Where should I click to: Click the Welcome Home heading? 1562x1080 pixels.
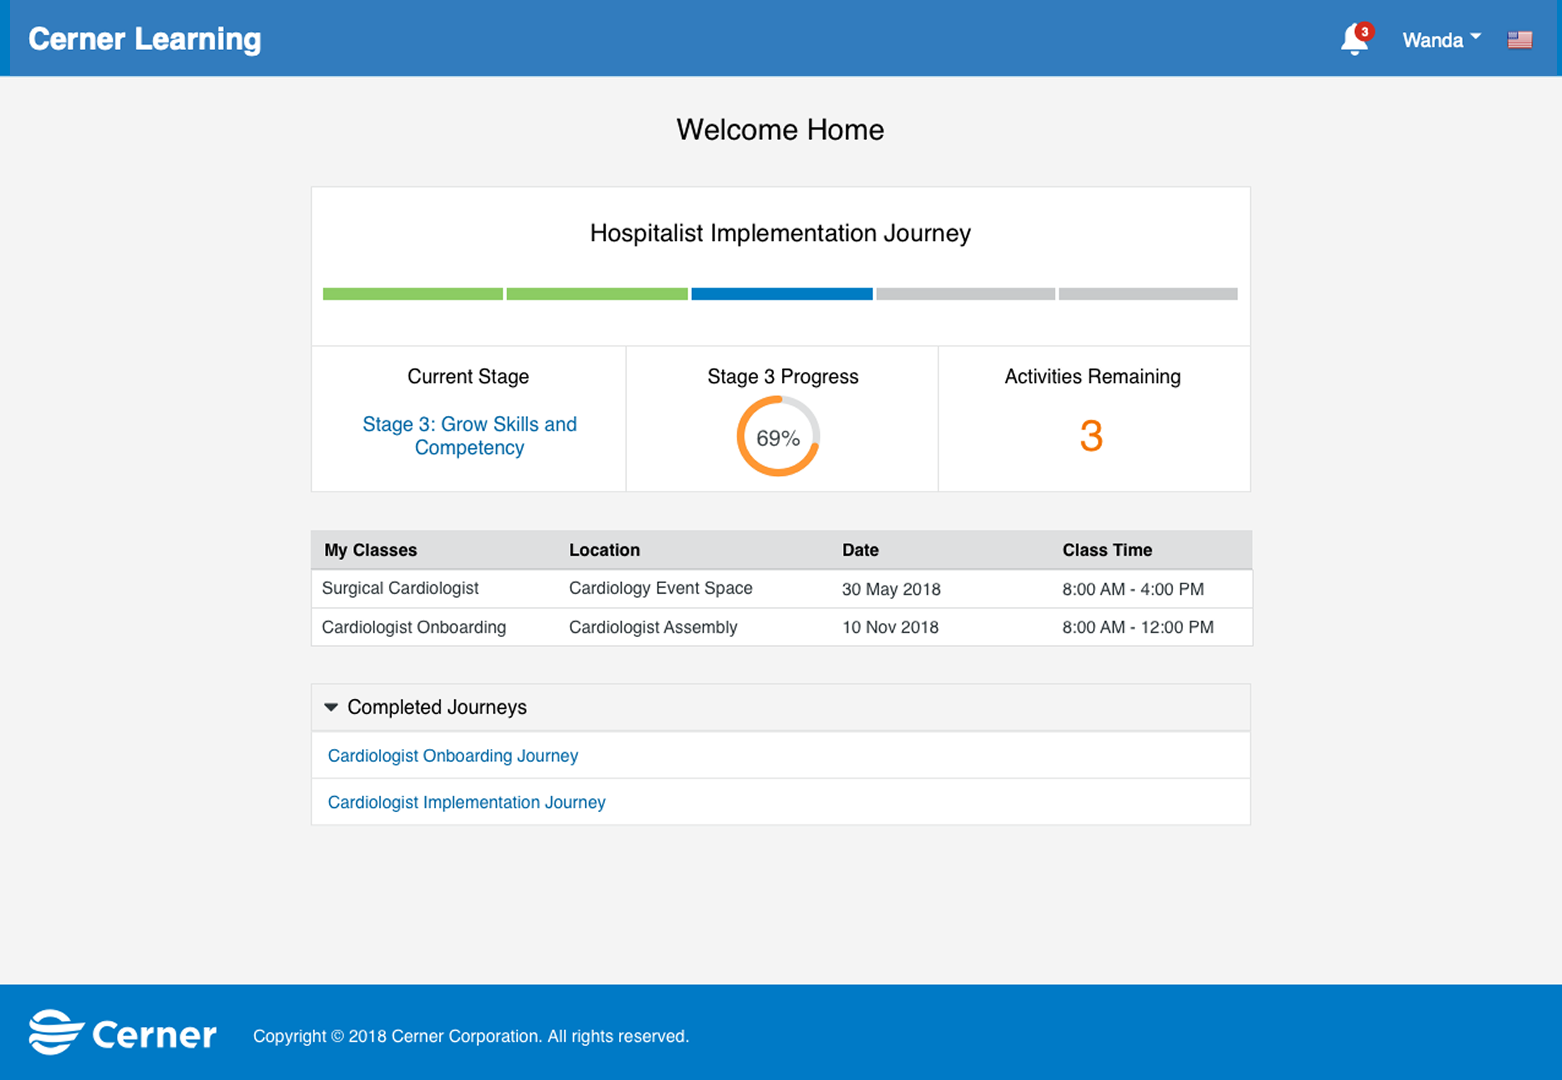(x=780, y=130)
